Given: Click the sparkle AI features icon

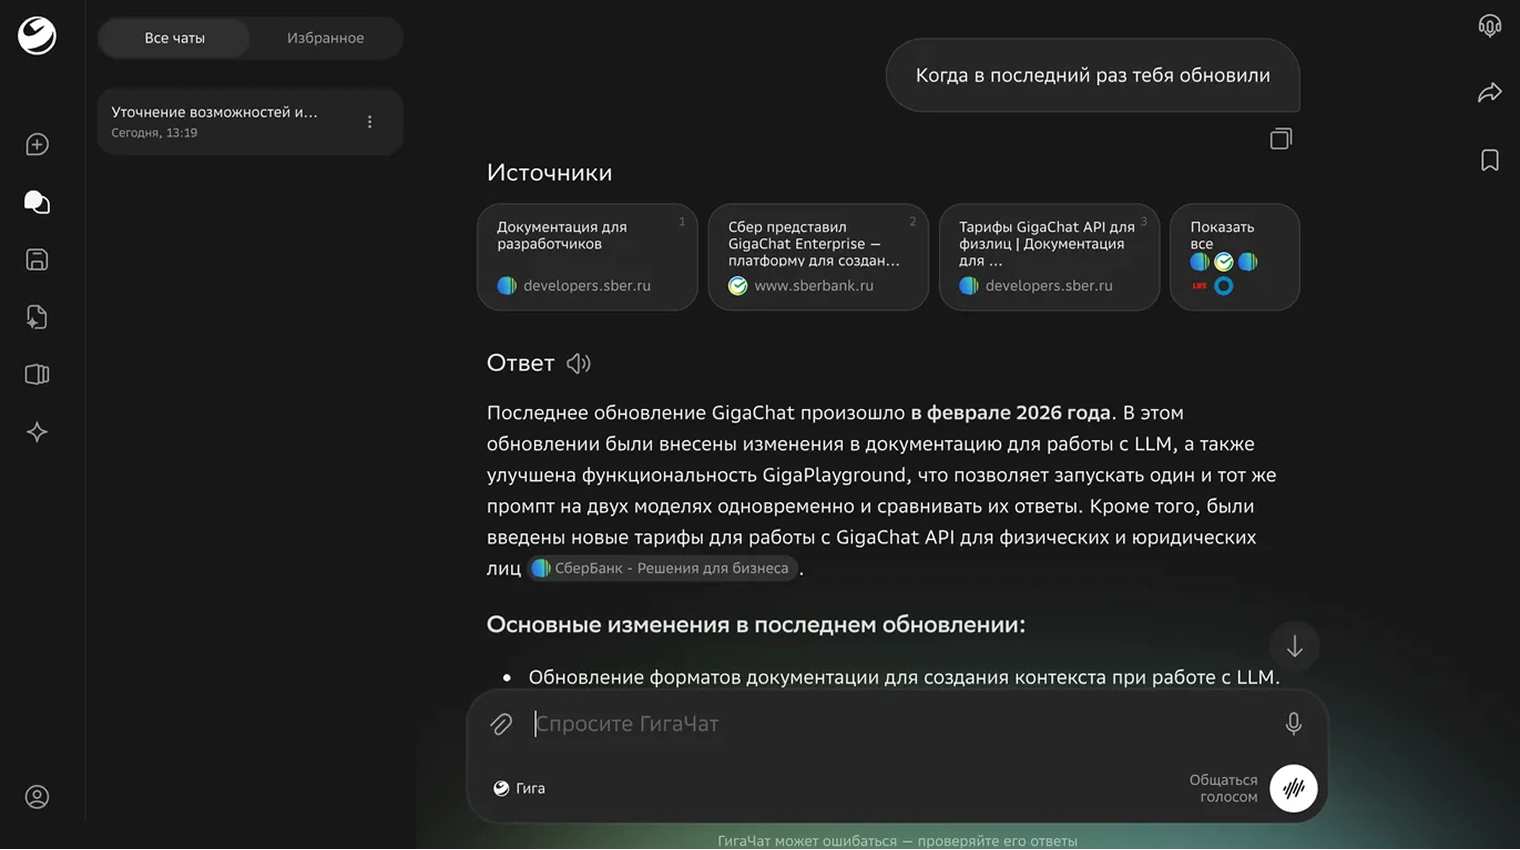Looking at the screenshot, I should click(36, 432).
